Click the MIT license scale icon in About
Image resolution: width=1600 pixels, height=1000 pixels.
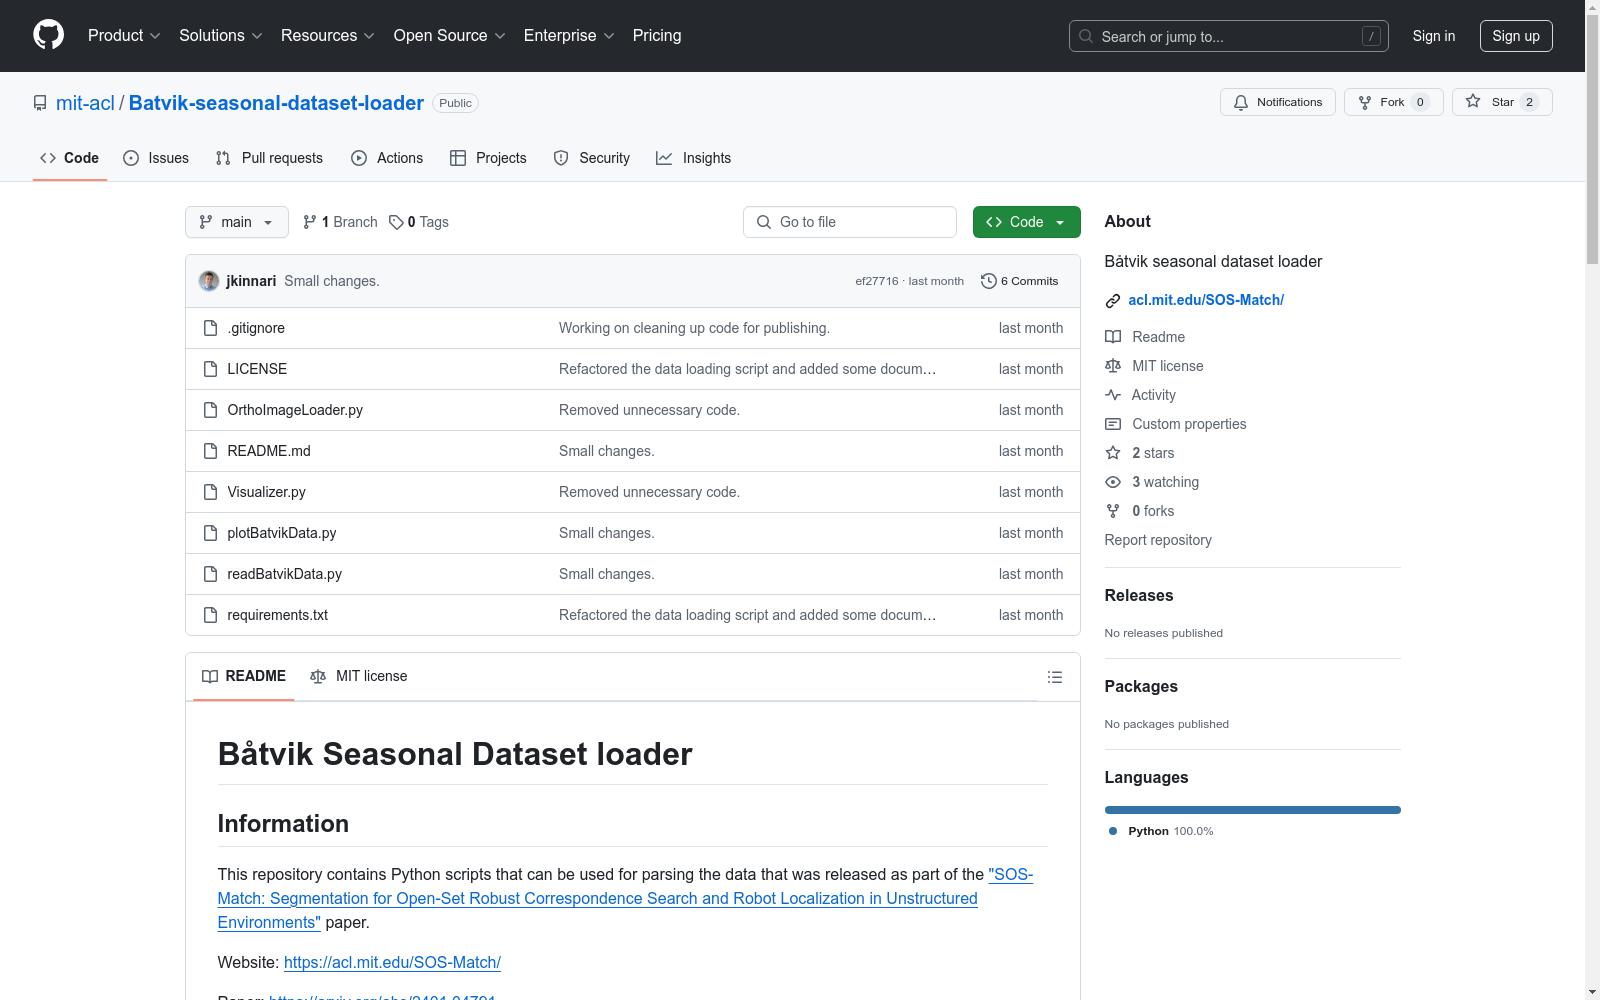pyautogui.click(x=1113, y=366)
